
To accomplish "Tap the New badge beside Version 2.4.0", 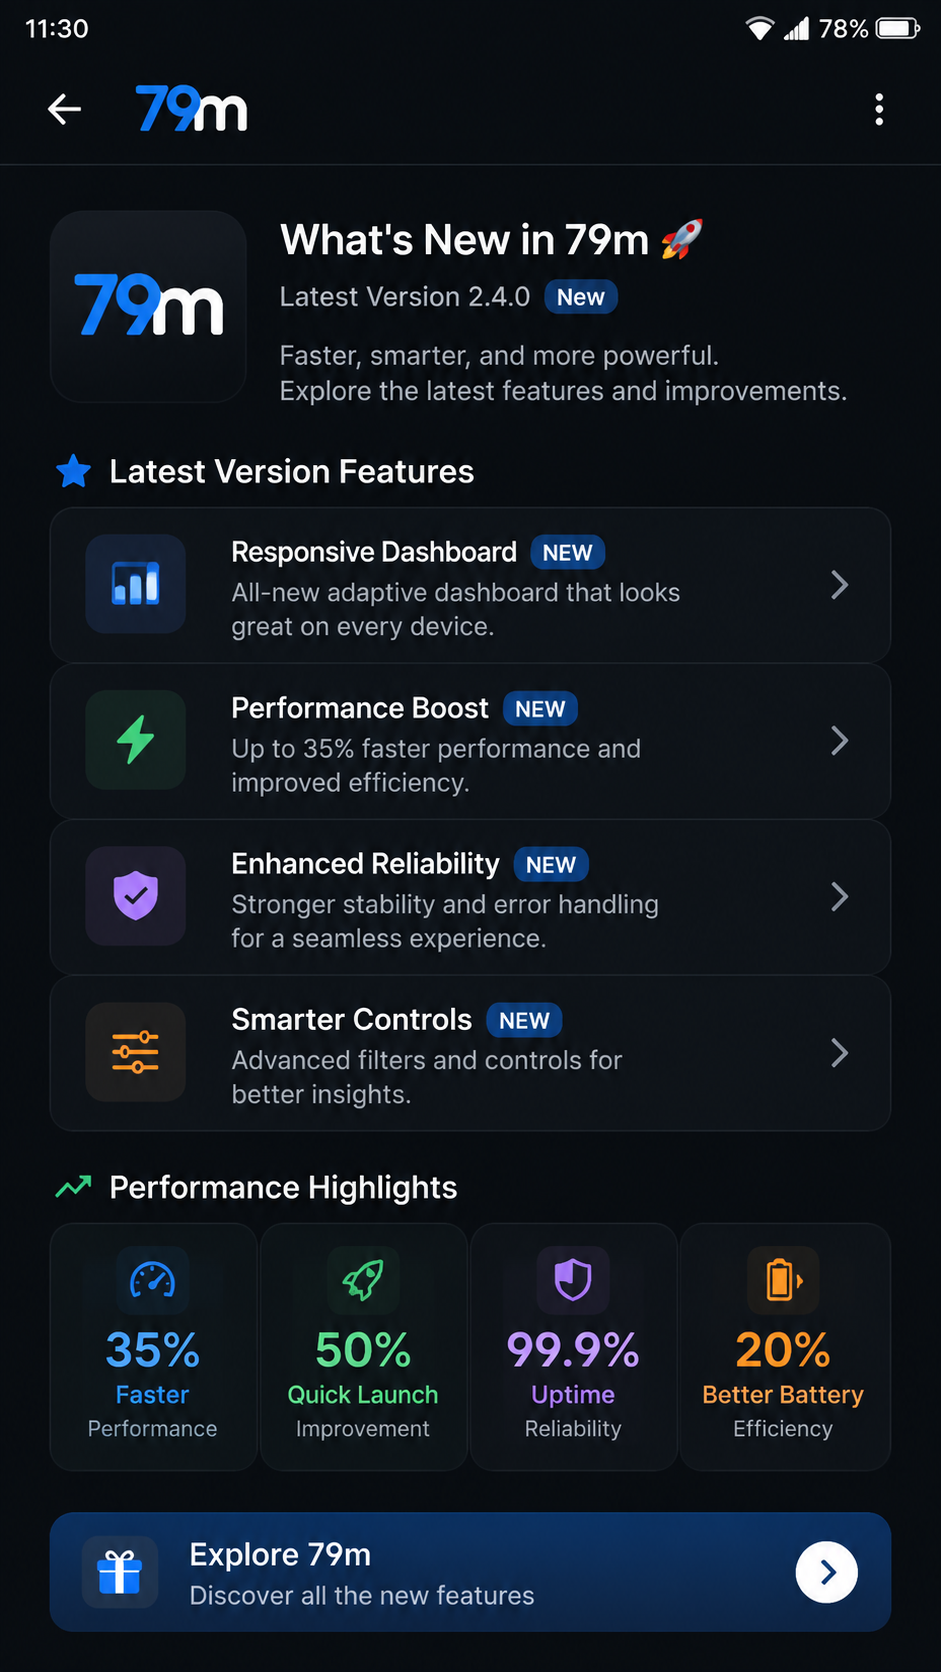I will [x=581, y=297].
